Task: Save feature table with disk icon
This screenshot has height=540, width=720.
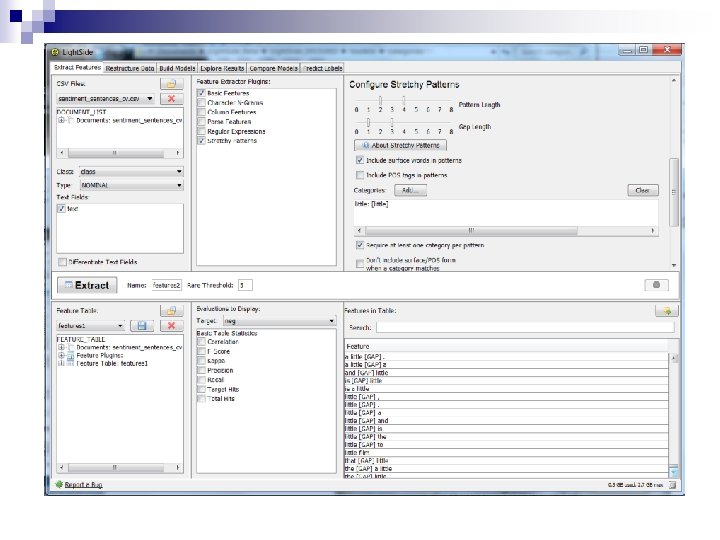Action: (x=142, y=326)
